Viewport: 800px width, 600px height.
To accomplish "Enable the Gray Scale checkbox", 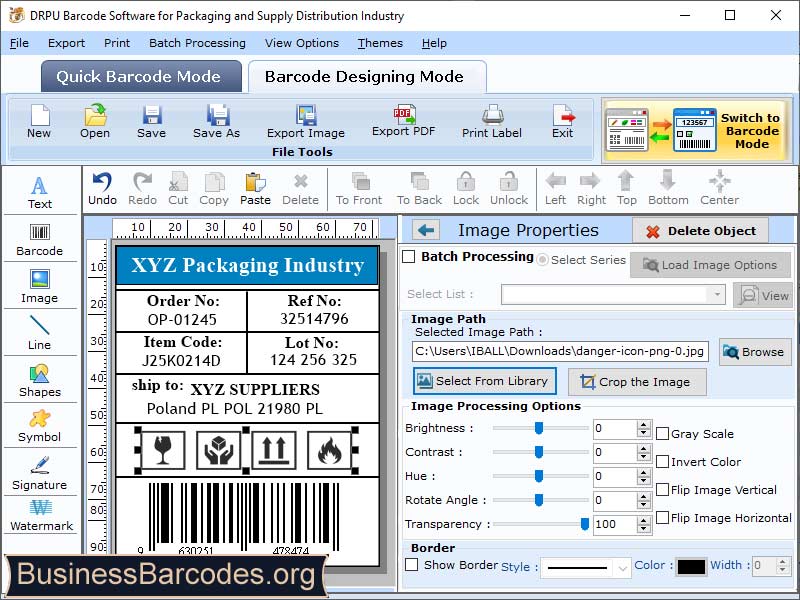I will [662, 434].
